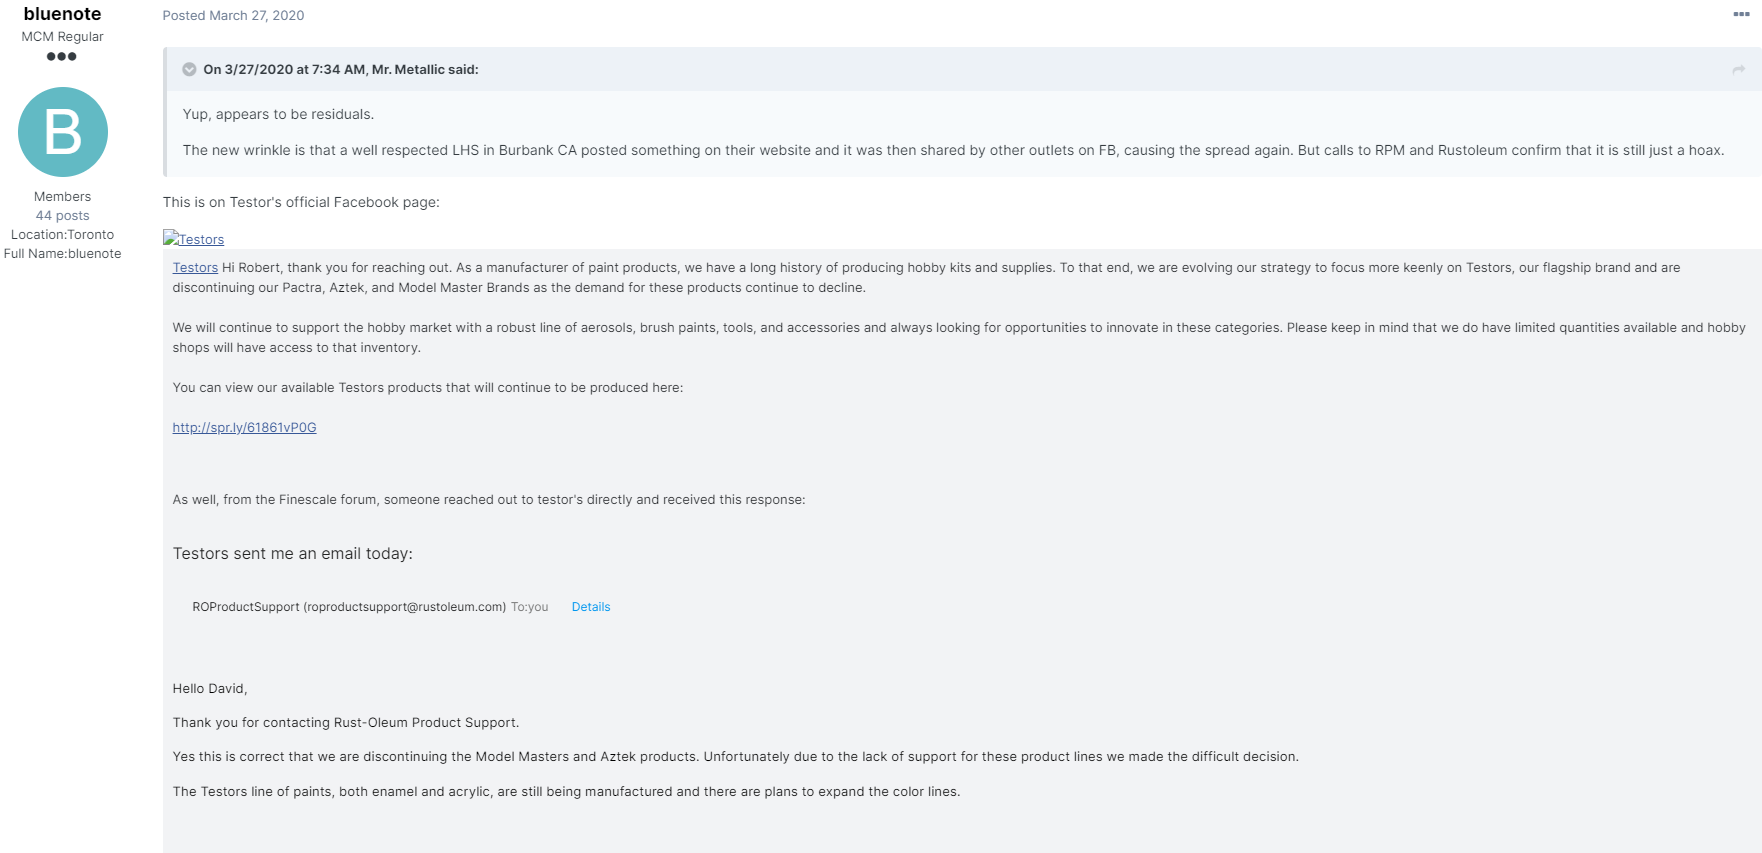Click 'Testors sent me an email today' heading
Viewport: 1762px width, 853px height.
coord(292,554)
